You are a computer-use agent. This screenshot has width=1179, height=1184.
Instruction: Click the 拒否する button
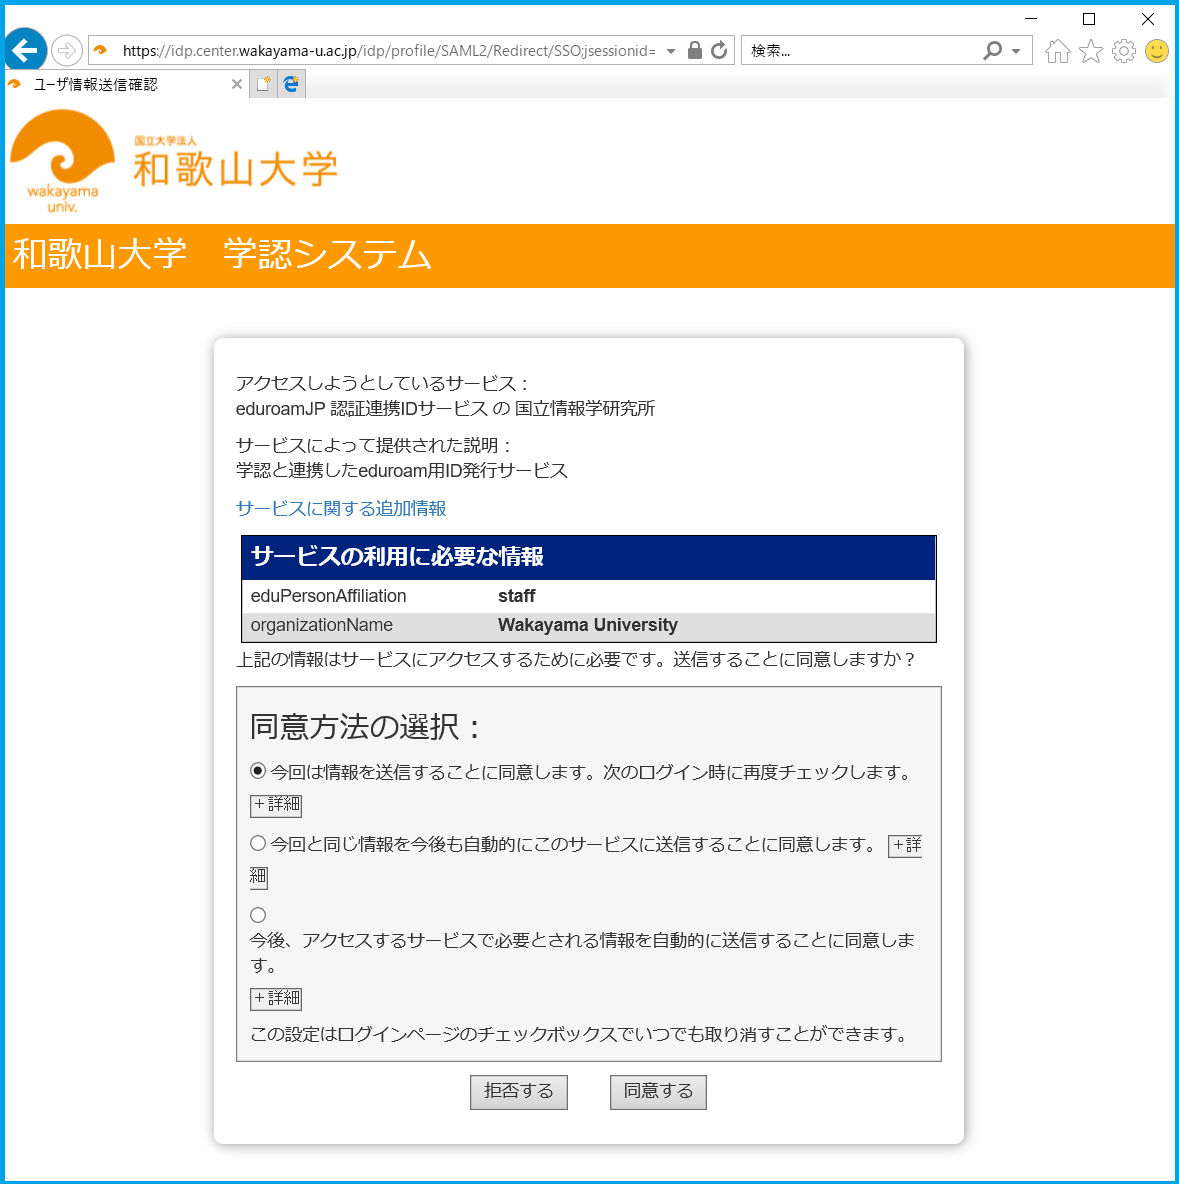519,1092
